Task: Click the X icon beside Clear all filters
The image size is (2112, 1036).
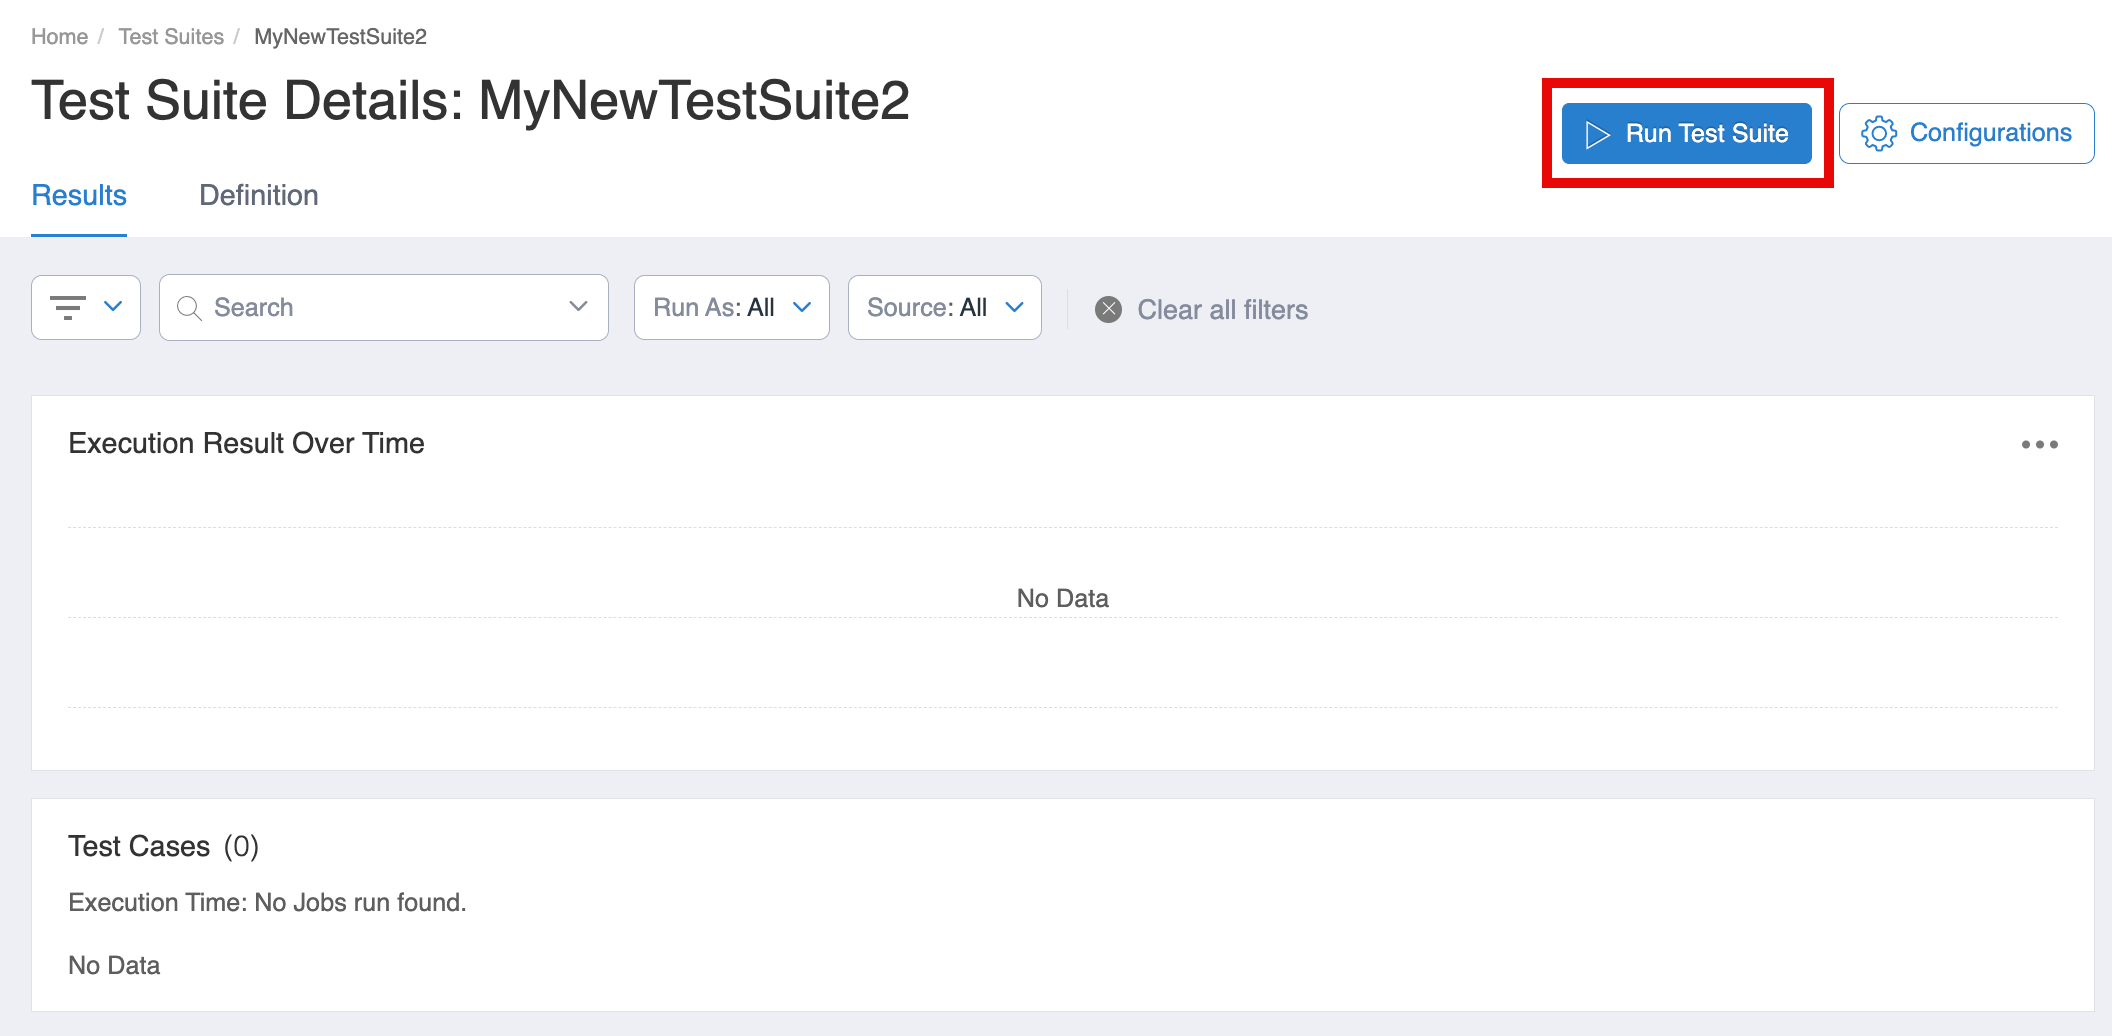Action: 1108,309
